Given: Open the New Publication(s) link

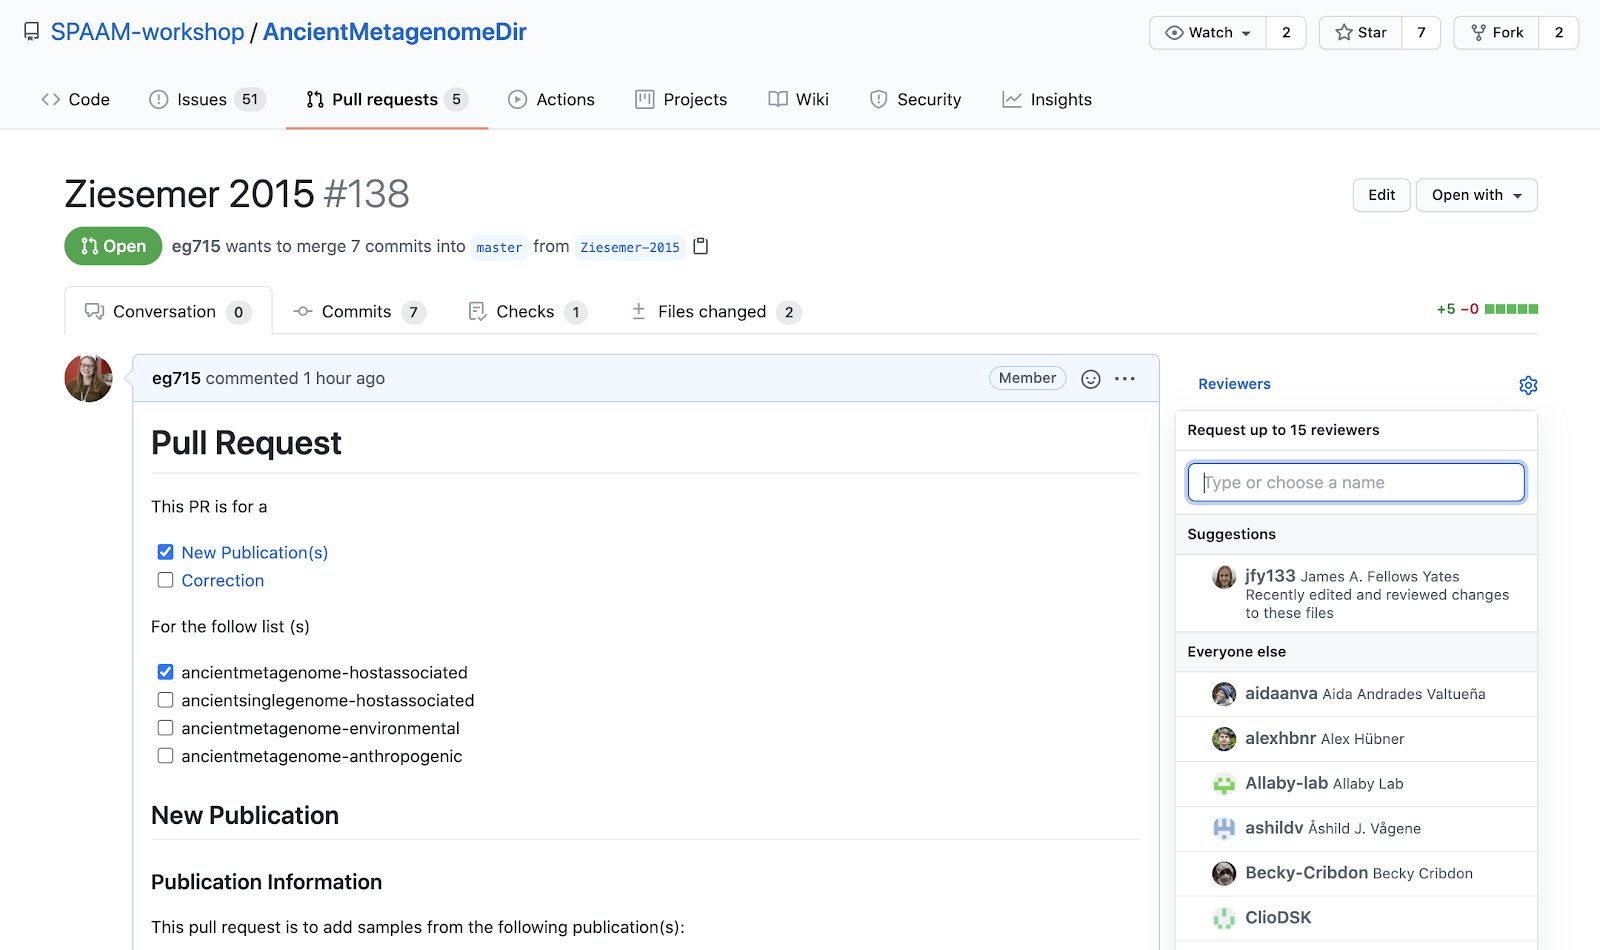Looking at the screenshot, I should [255, 552].
